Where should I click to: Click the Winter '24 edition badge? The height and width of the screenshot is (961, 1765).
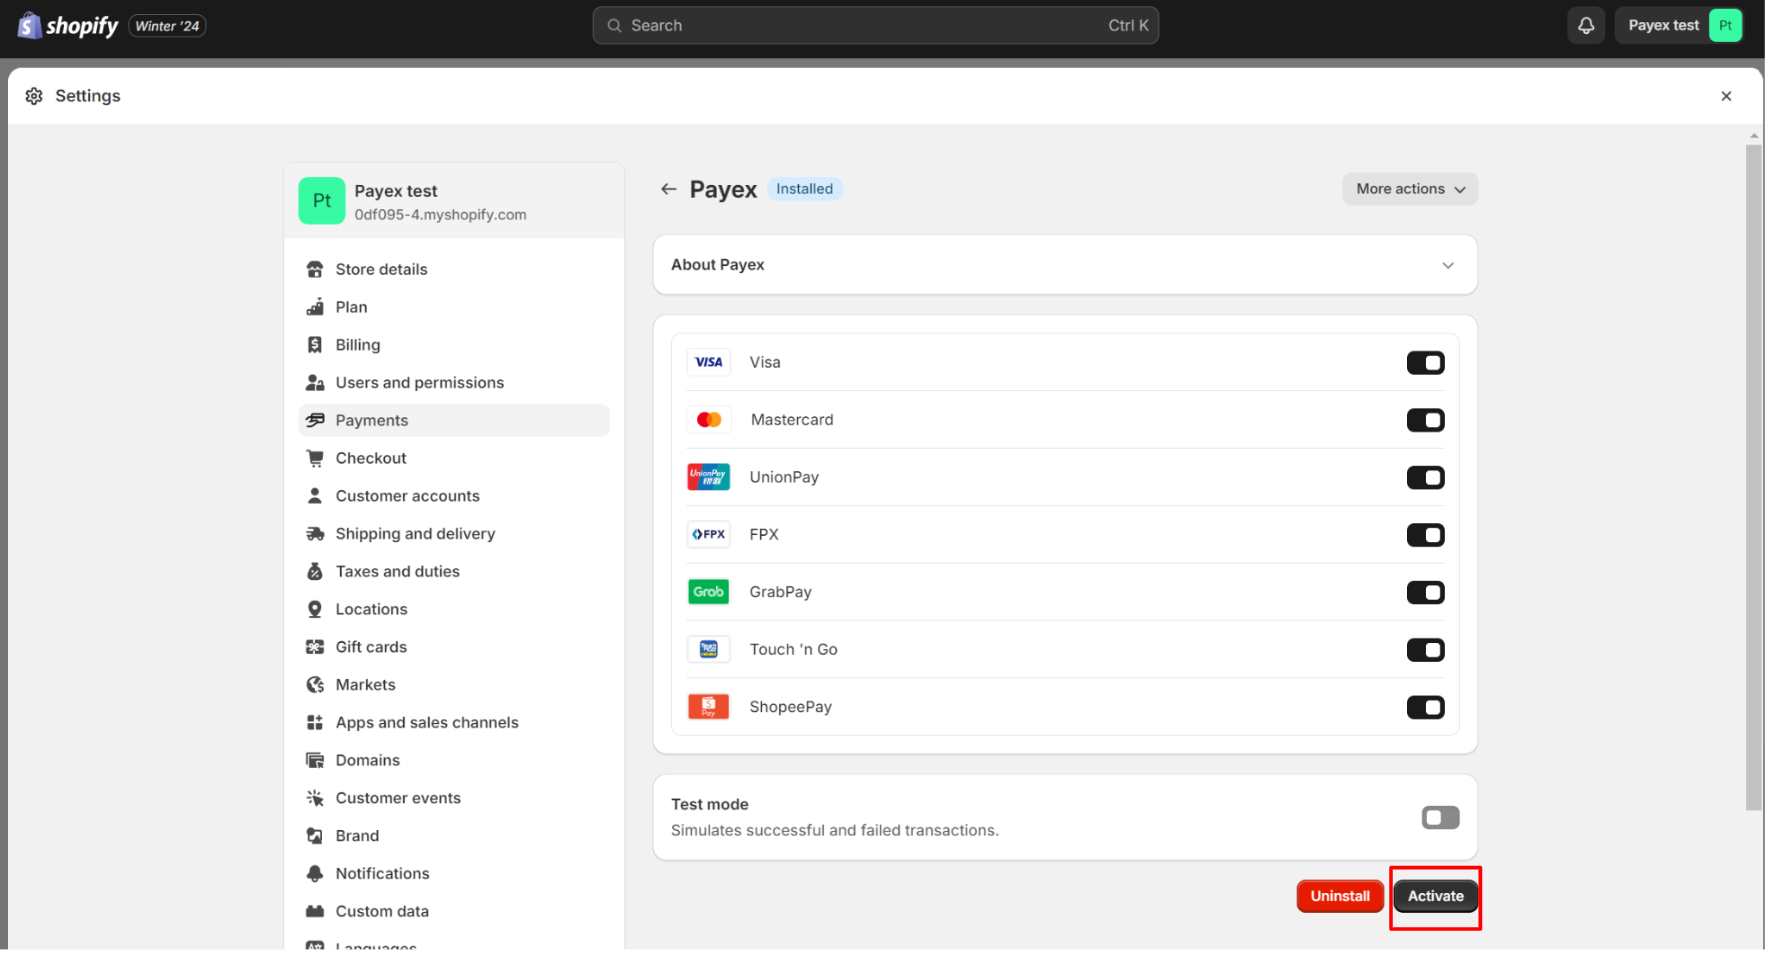click(x=167, y=26)
